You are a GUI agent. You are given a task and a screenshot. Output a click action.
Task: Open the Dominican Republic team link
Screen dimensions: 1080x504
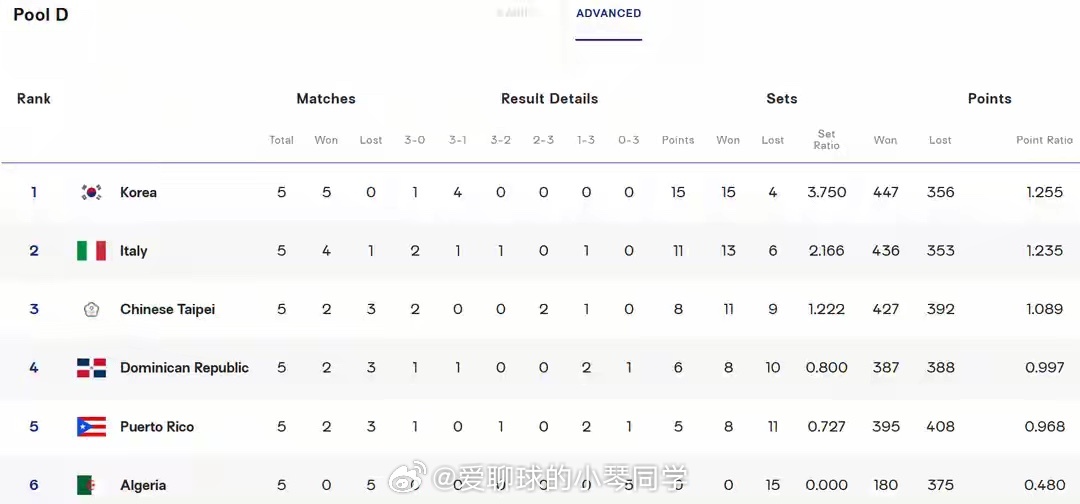point(185,368)
